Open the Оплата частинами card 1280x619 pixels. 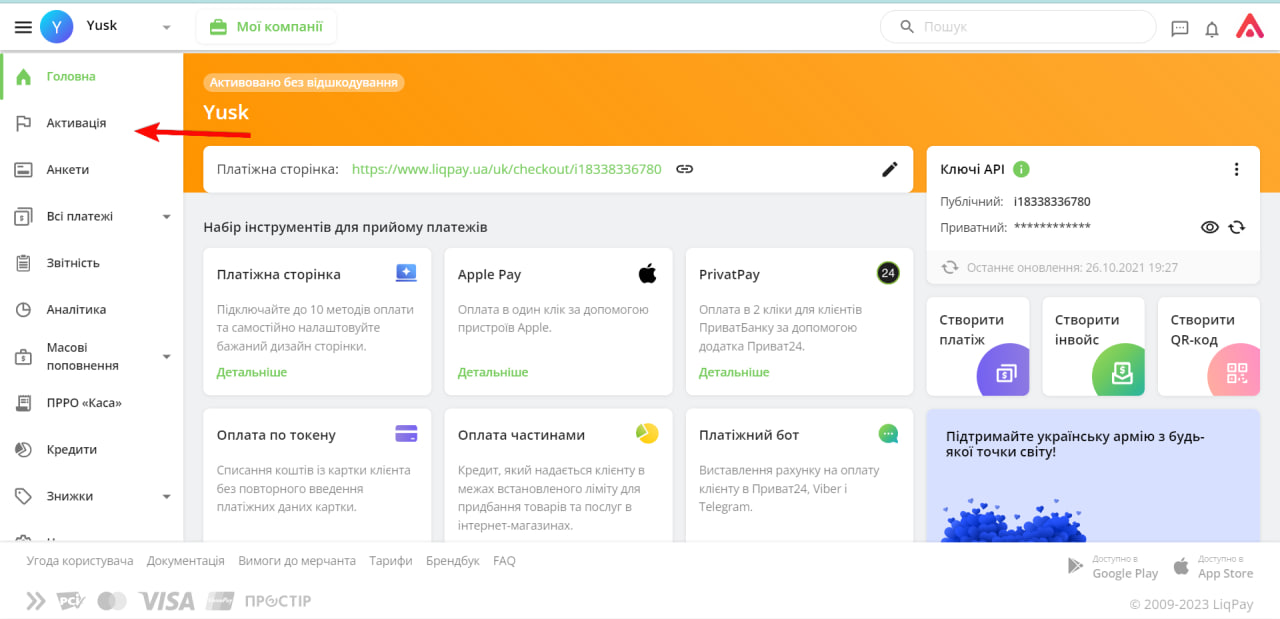pos(558,475)
